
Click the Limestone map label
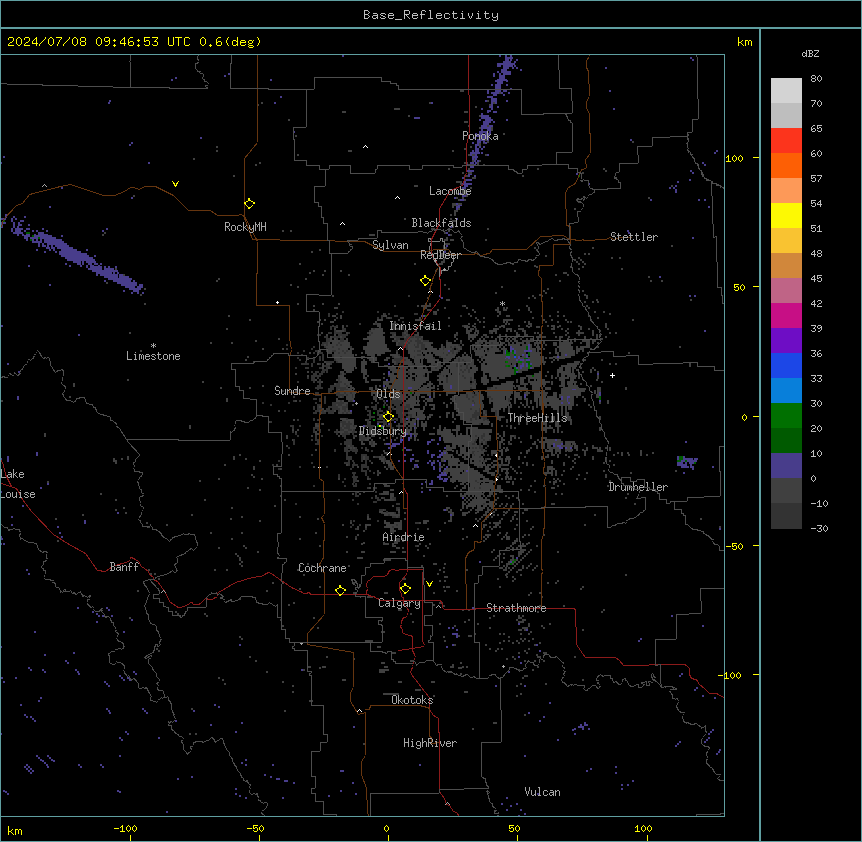153,356
